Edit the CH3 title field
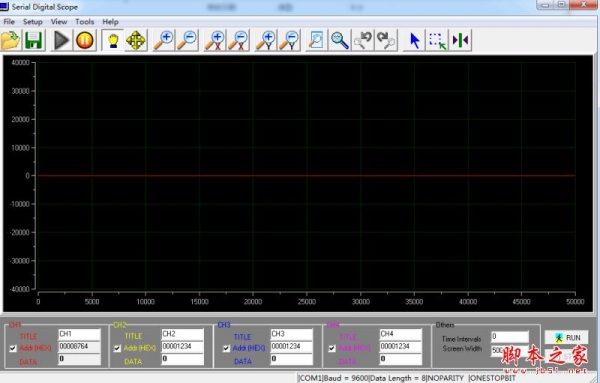 point(292,334)
